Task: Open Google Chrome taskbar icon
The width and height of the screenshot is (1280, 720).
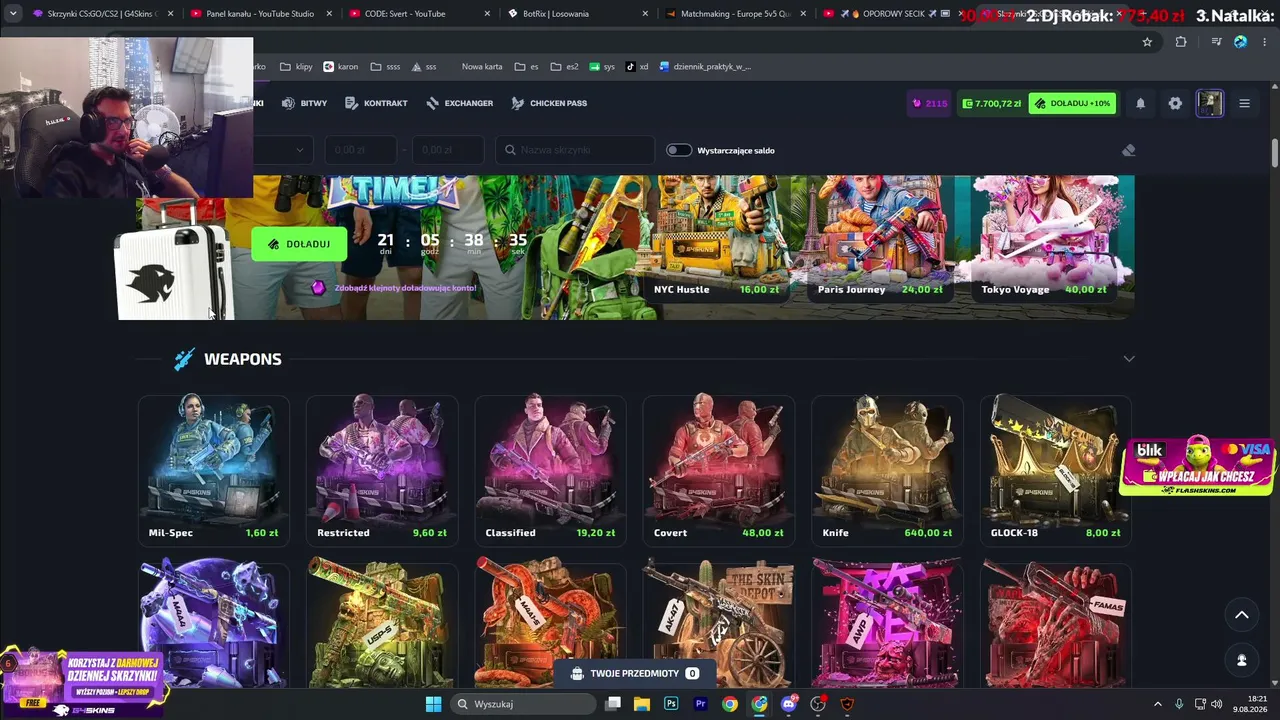Action: (730, 704)
